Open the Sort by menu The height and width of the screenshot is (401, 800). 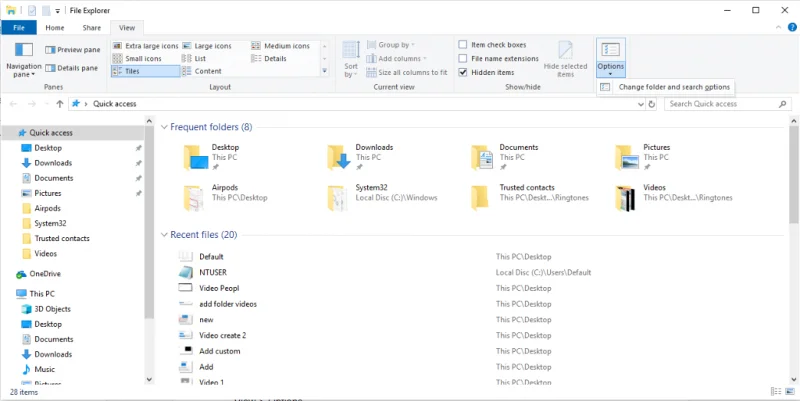click(351, 59)
